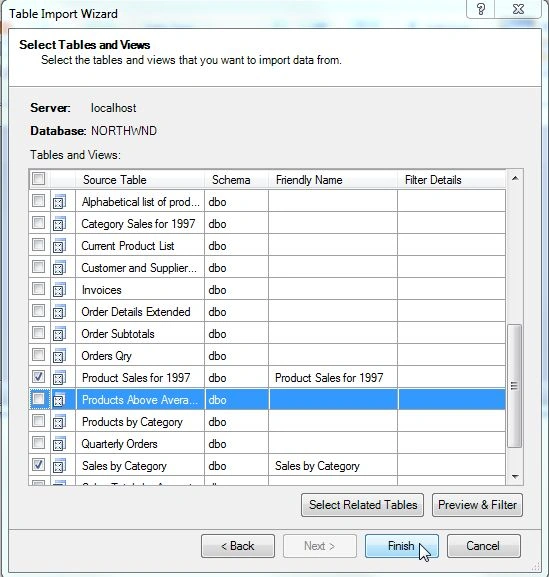Click the scroll up arrow of the table list
549x577 pixels.
(515, 178)
